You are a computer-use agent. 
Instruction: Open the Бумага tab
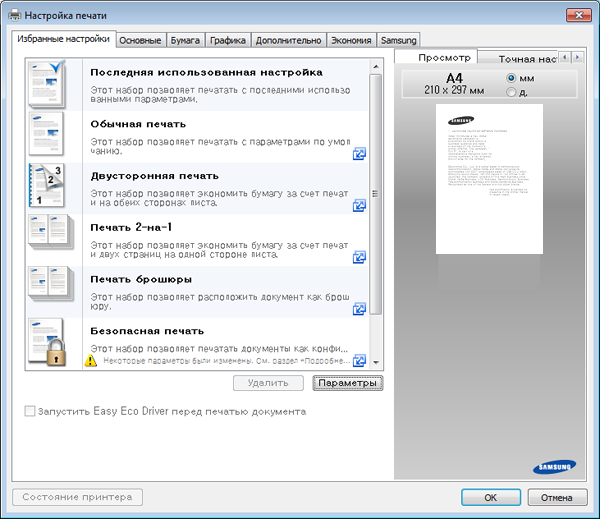click(x=185, y=41)
